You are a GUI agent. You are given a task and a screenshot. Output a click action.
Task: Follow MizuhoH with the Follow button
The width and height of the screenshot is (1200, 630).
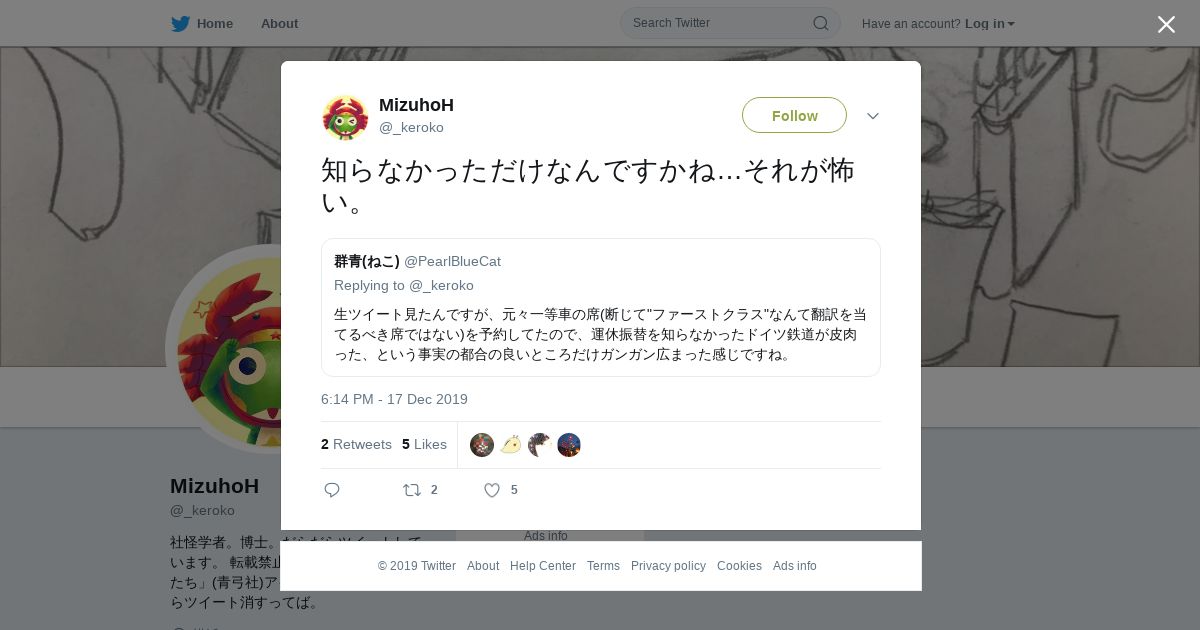[x=794, y=115]
